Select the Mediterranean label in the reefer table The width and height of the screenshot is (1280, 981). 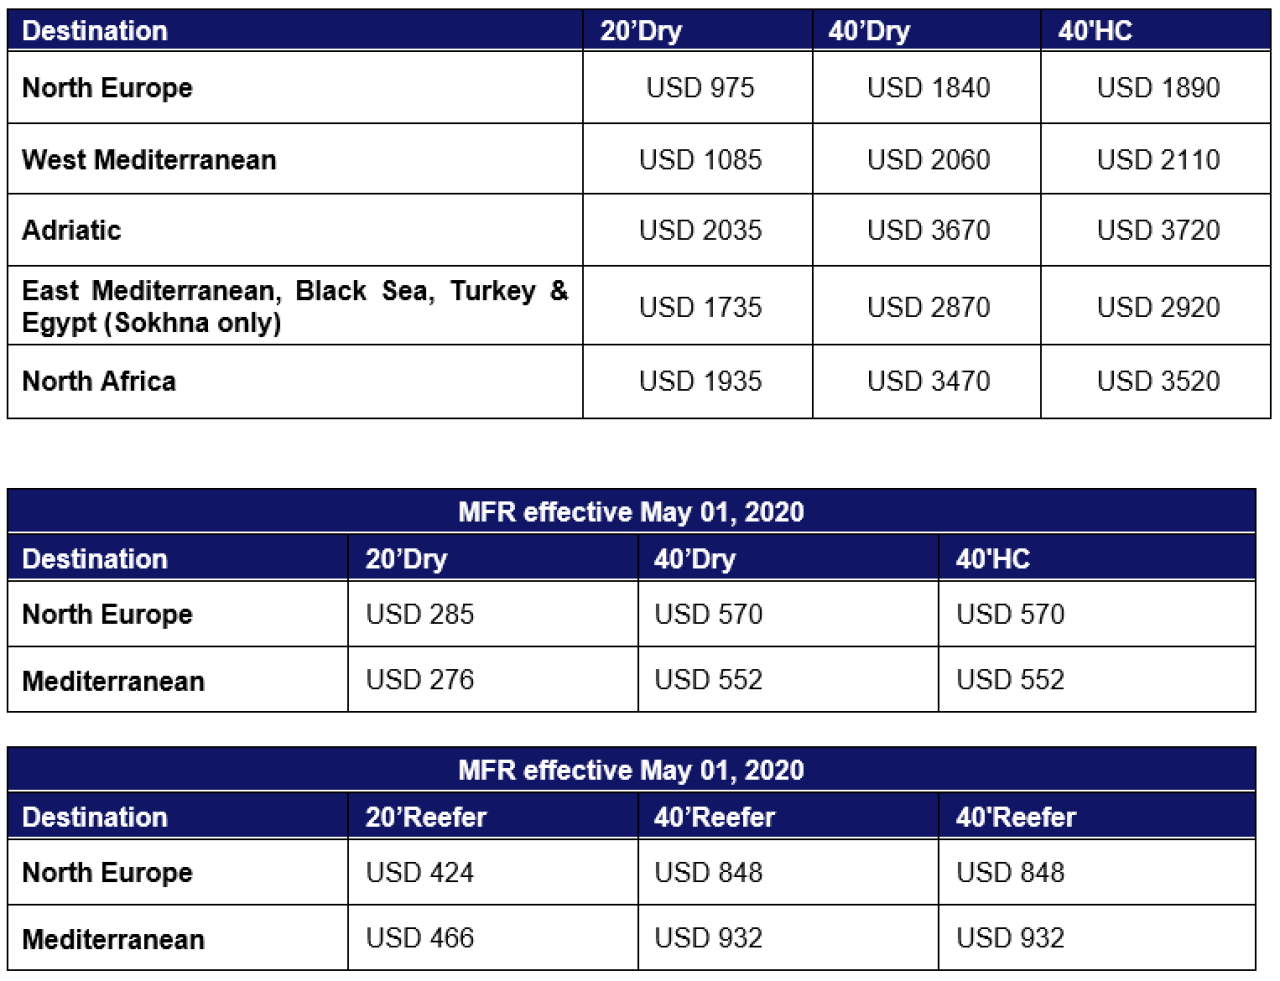[x=113, y=939]
